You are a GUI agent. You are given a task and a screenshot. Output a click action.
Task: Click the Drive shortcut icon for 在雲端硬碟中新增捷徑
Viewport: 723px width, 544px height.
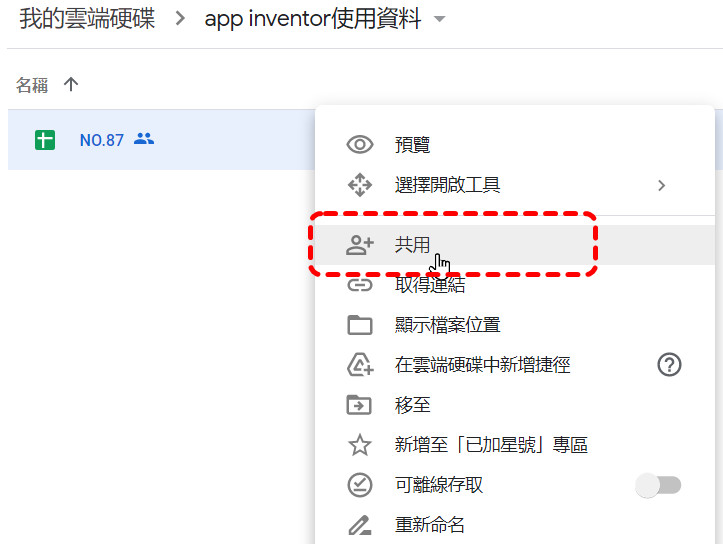[360, 365]
